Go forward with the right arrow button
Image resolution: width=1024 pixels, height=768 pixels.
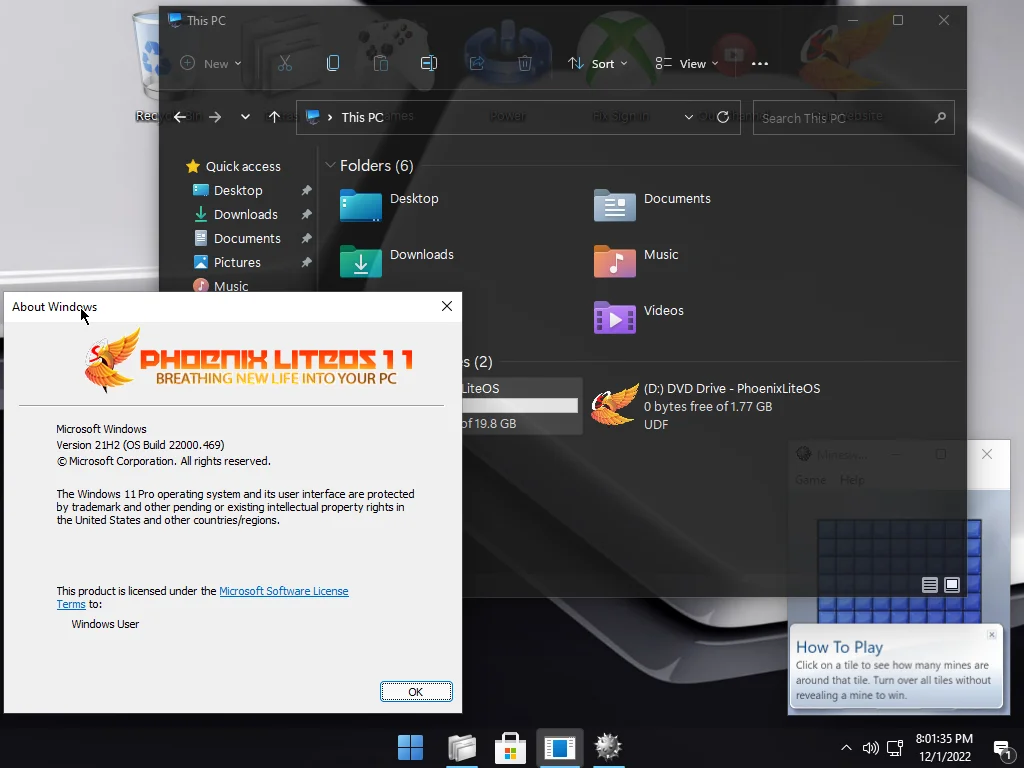(x=215, y=117)
